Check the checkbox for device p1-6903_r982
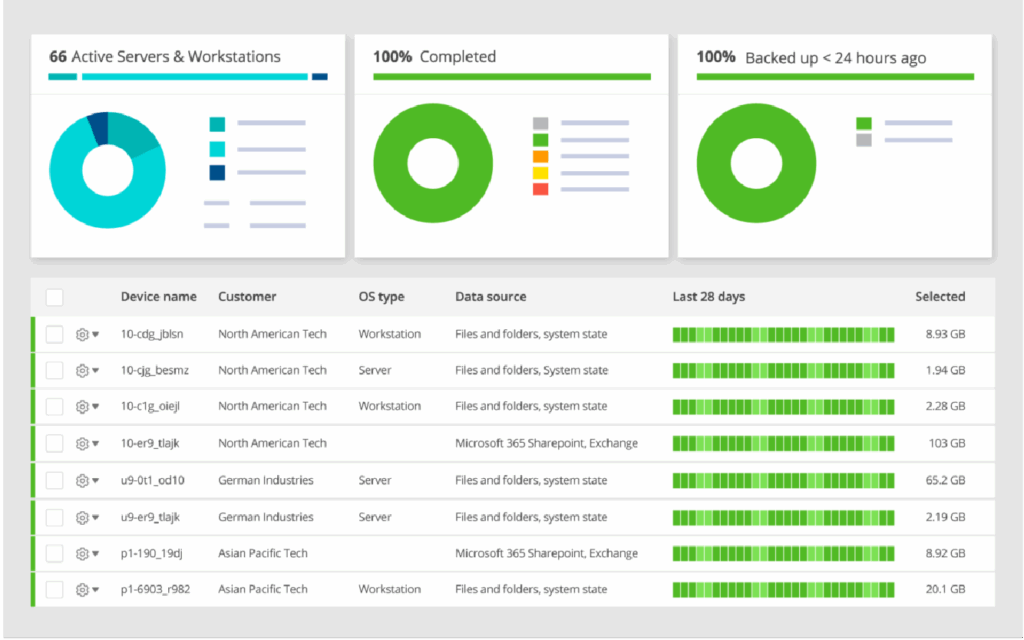 tap(54, 589)
